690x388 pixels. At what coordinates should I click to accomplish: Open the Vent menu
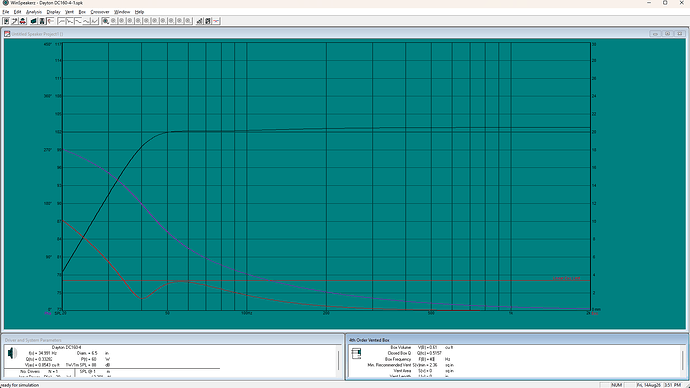point(70,12)
